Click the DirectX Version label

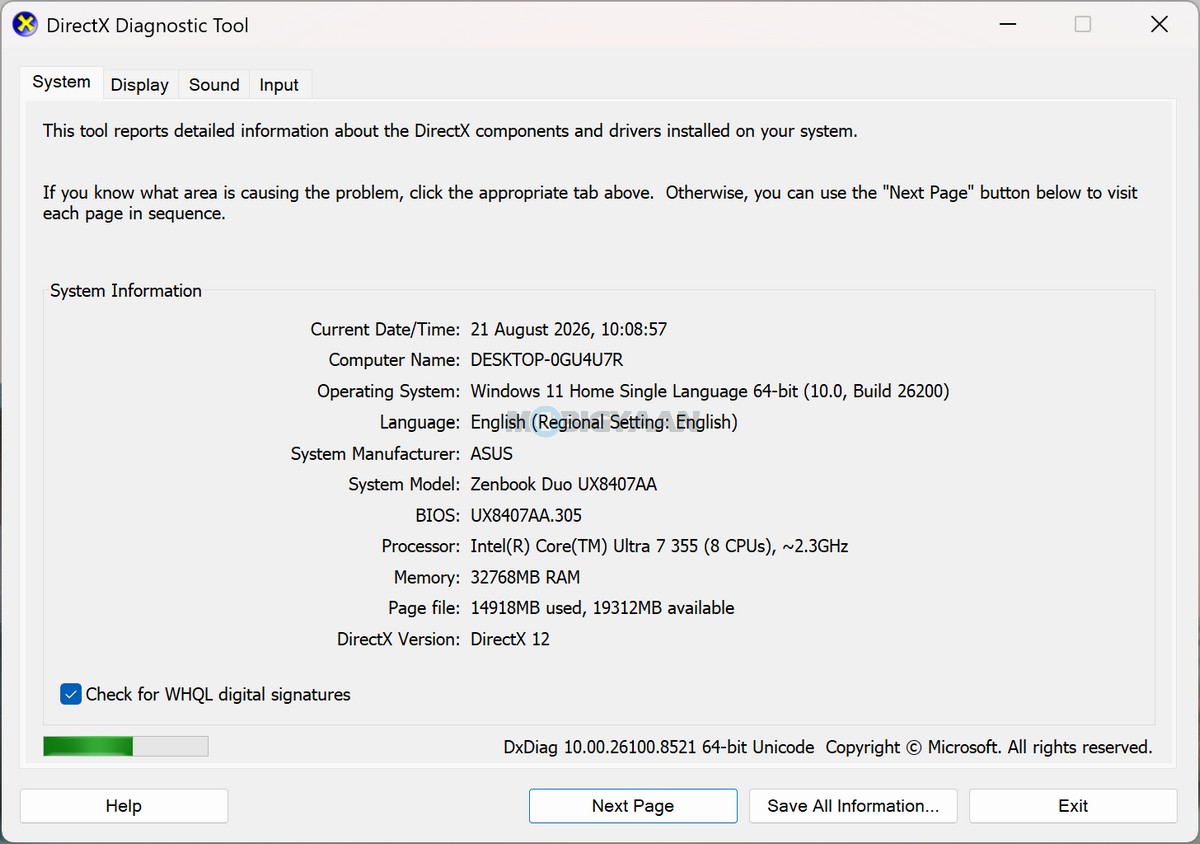coord(399,639)
